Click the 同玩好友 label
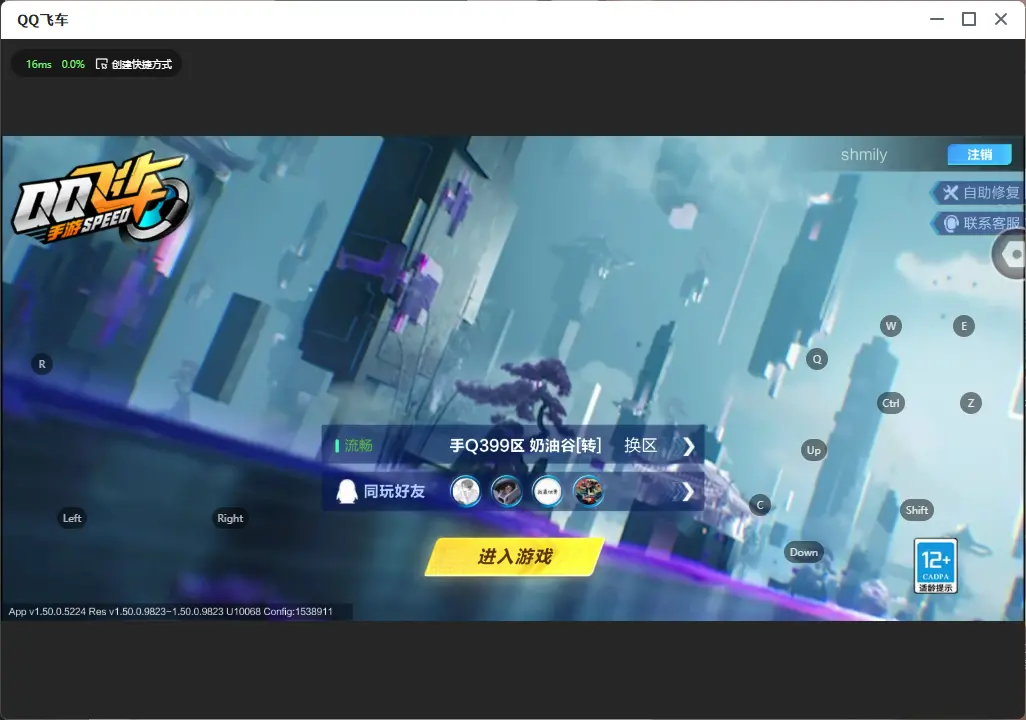This screenshot has width=1026, height=720. 394,491
